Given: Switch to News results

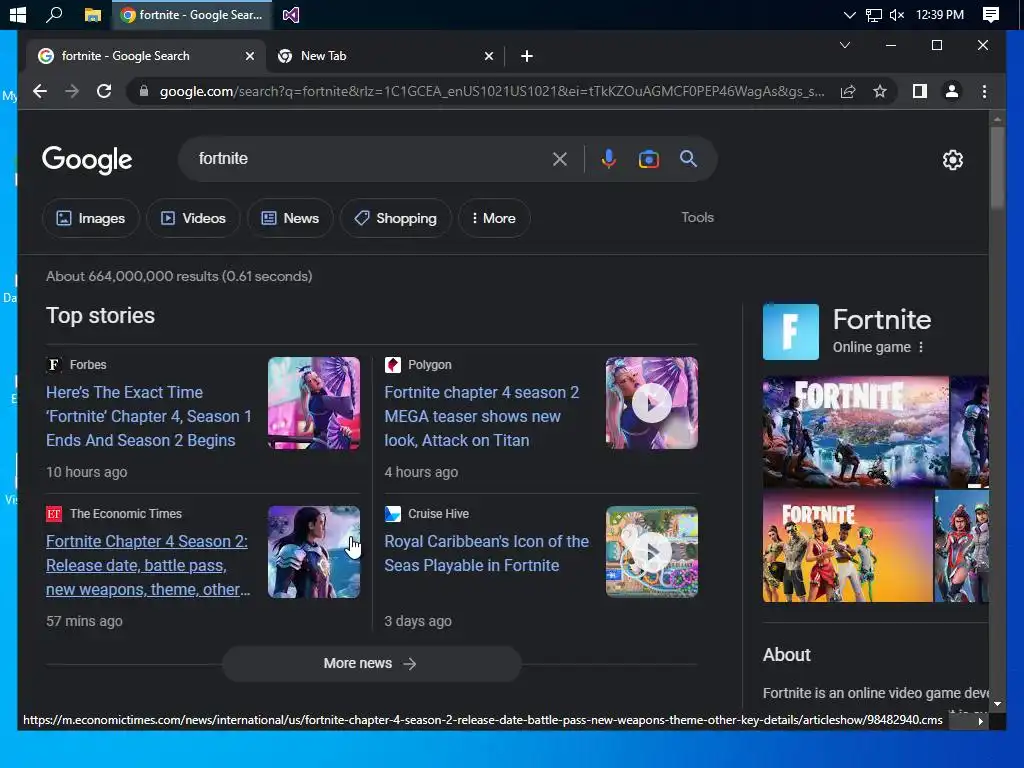Looking at the screenshot, I should click(290, 218).
